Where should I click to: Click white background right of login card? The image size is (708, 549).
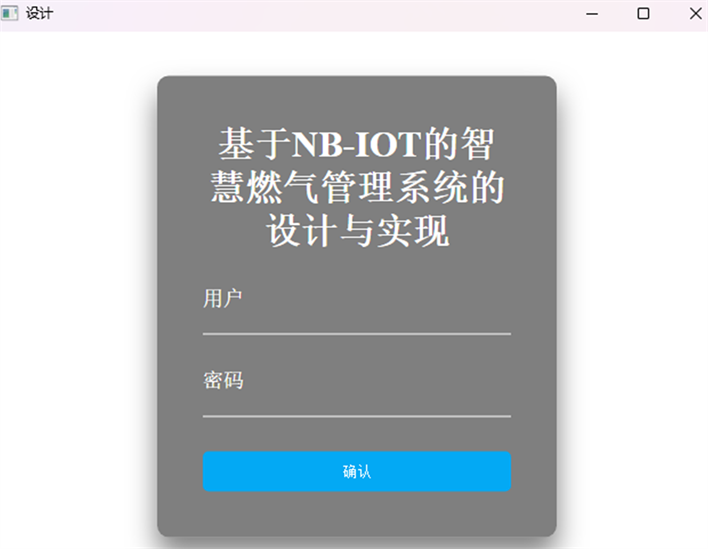click(632, 289)
